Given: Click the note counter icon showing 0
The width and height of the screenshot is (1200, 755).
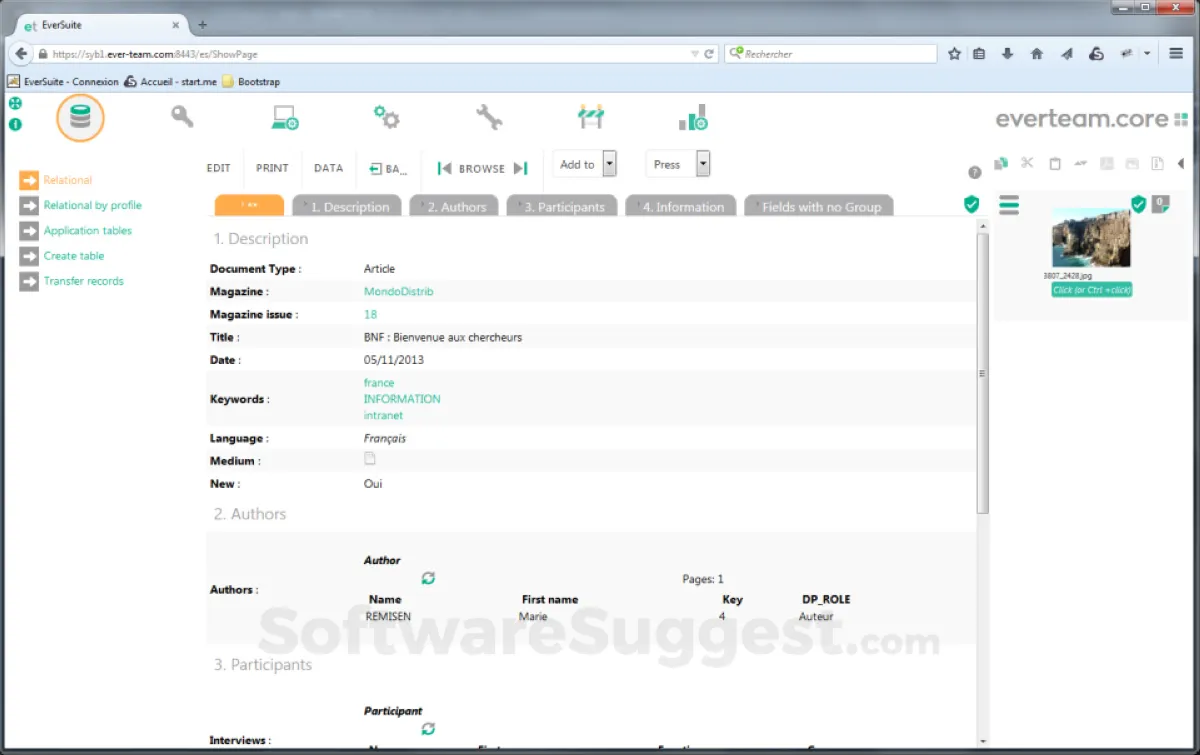Looking at the screenshot, I should pyautogui.click(x=1160, y=203).
